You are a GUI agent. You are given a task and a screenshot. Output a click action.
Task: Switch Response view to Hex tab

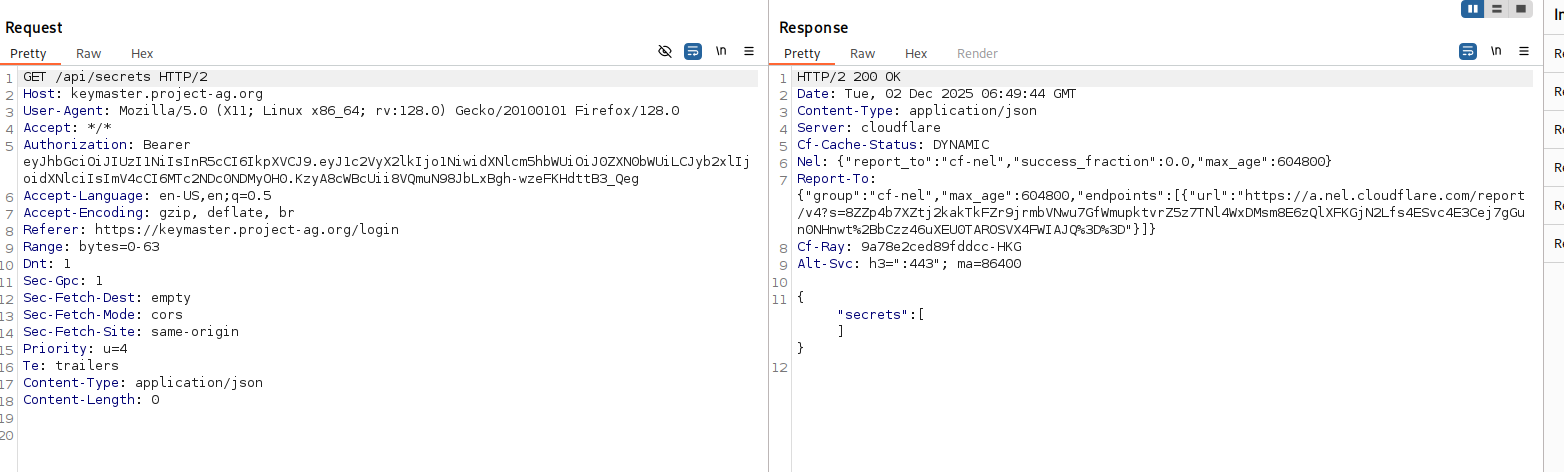pos(916,54)
